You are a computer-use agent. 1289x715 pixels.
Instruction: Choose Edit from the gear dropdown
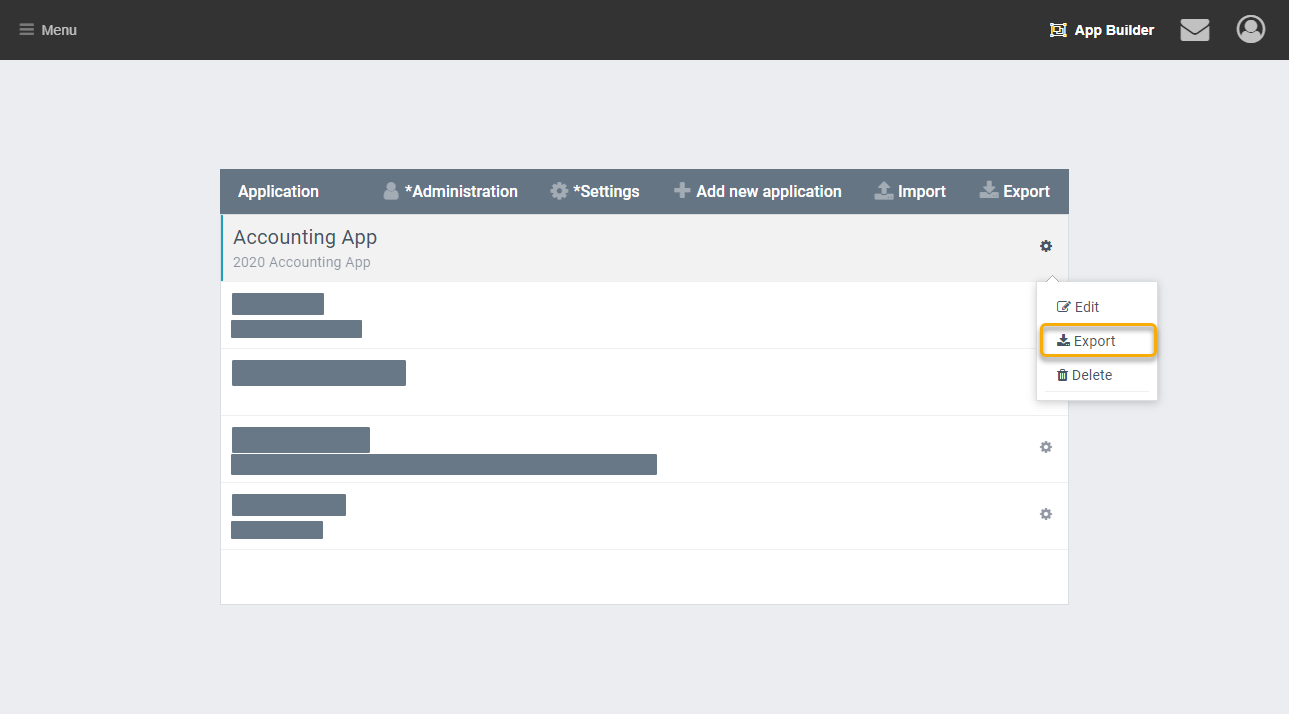[1078, 307]
